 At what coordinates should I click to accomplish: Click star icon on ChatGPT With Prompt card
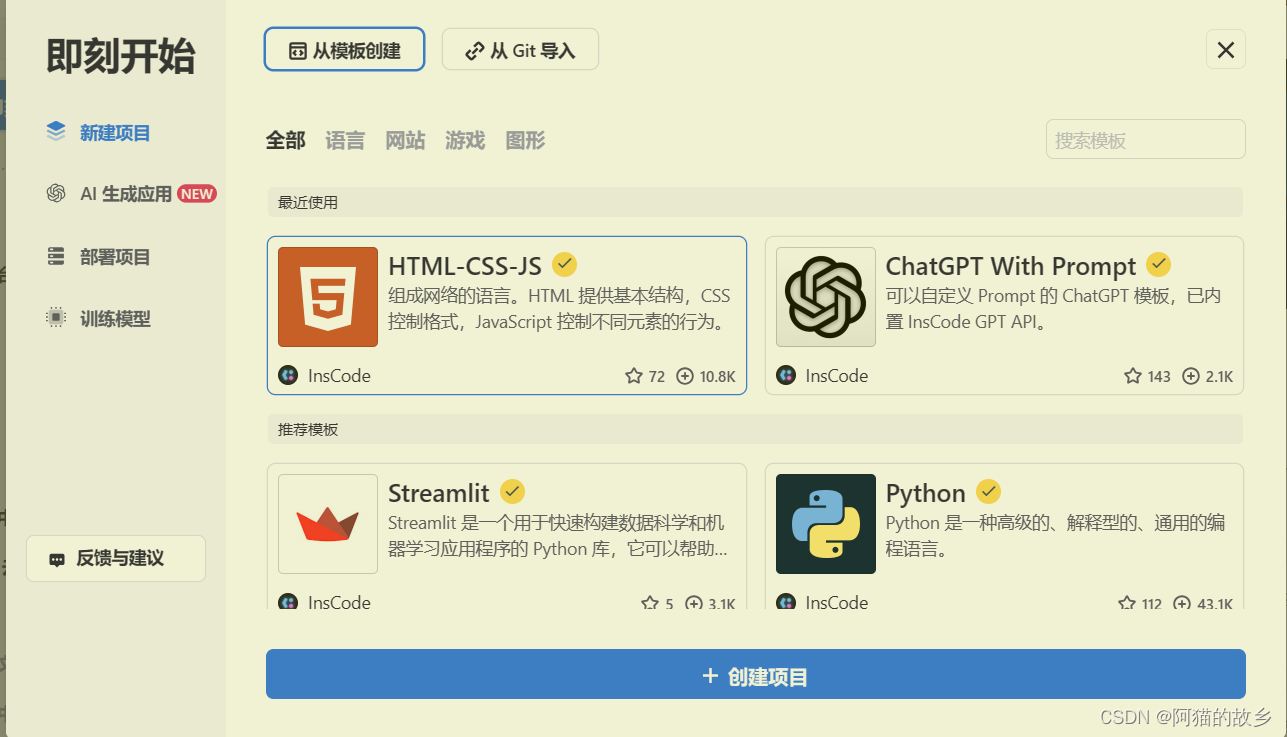1132,376
